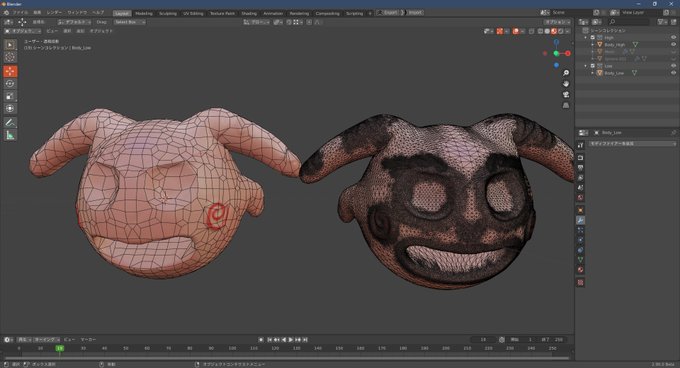Viewport: 680px width, 368px height.
Task: Switch to the Shading workspace tab
Action: pyautogui.click(x=249, y=13)
